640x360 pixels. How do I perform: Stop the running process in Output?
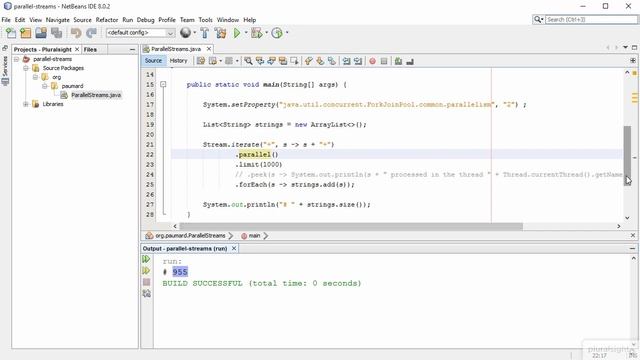click(x=147, y=282)
